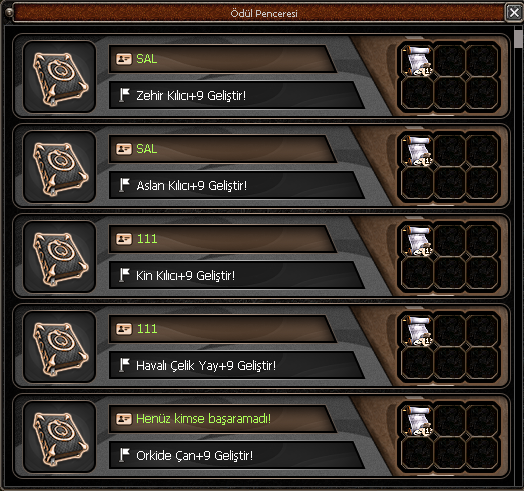Click the 'Kin Kılıcı+9 Geliştir!' mission label
The image size is (524, 491).
tap(185, 276)
